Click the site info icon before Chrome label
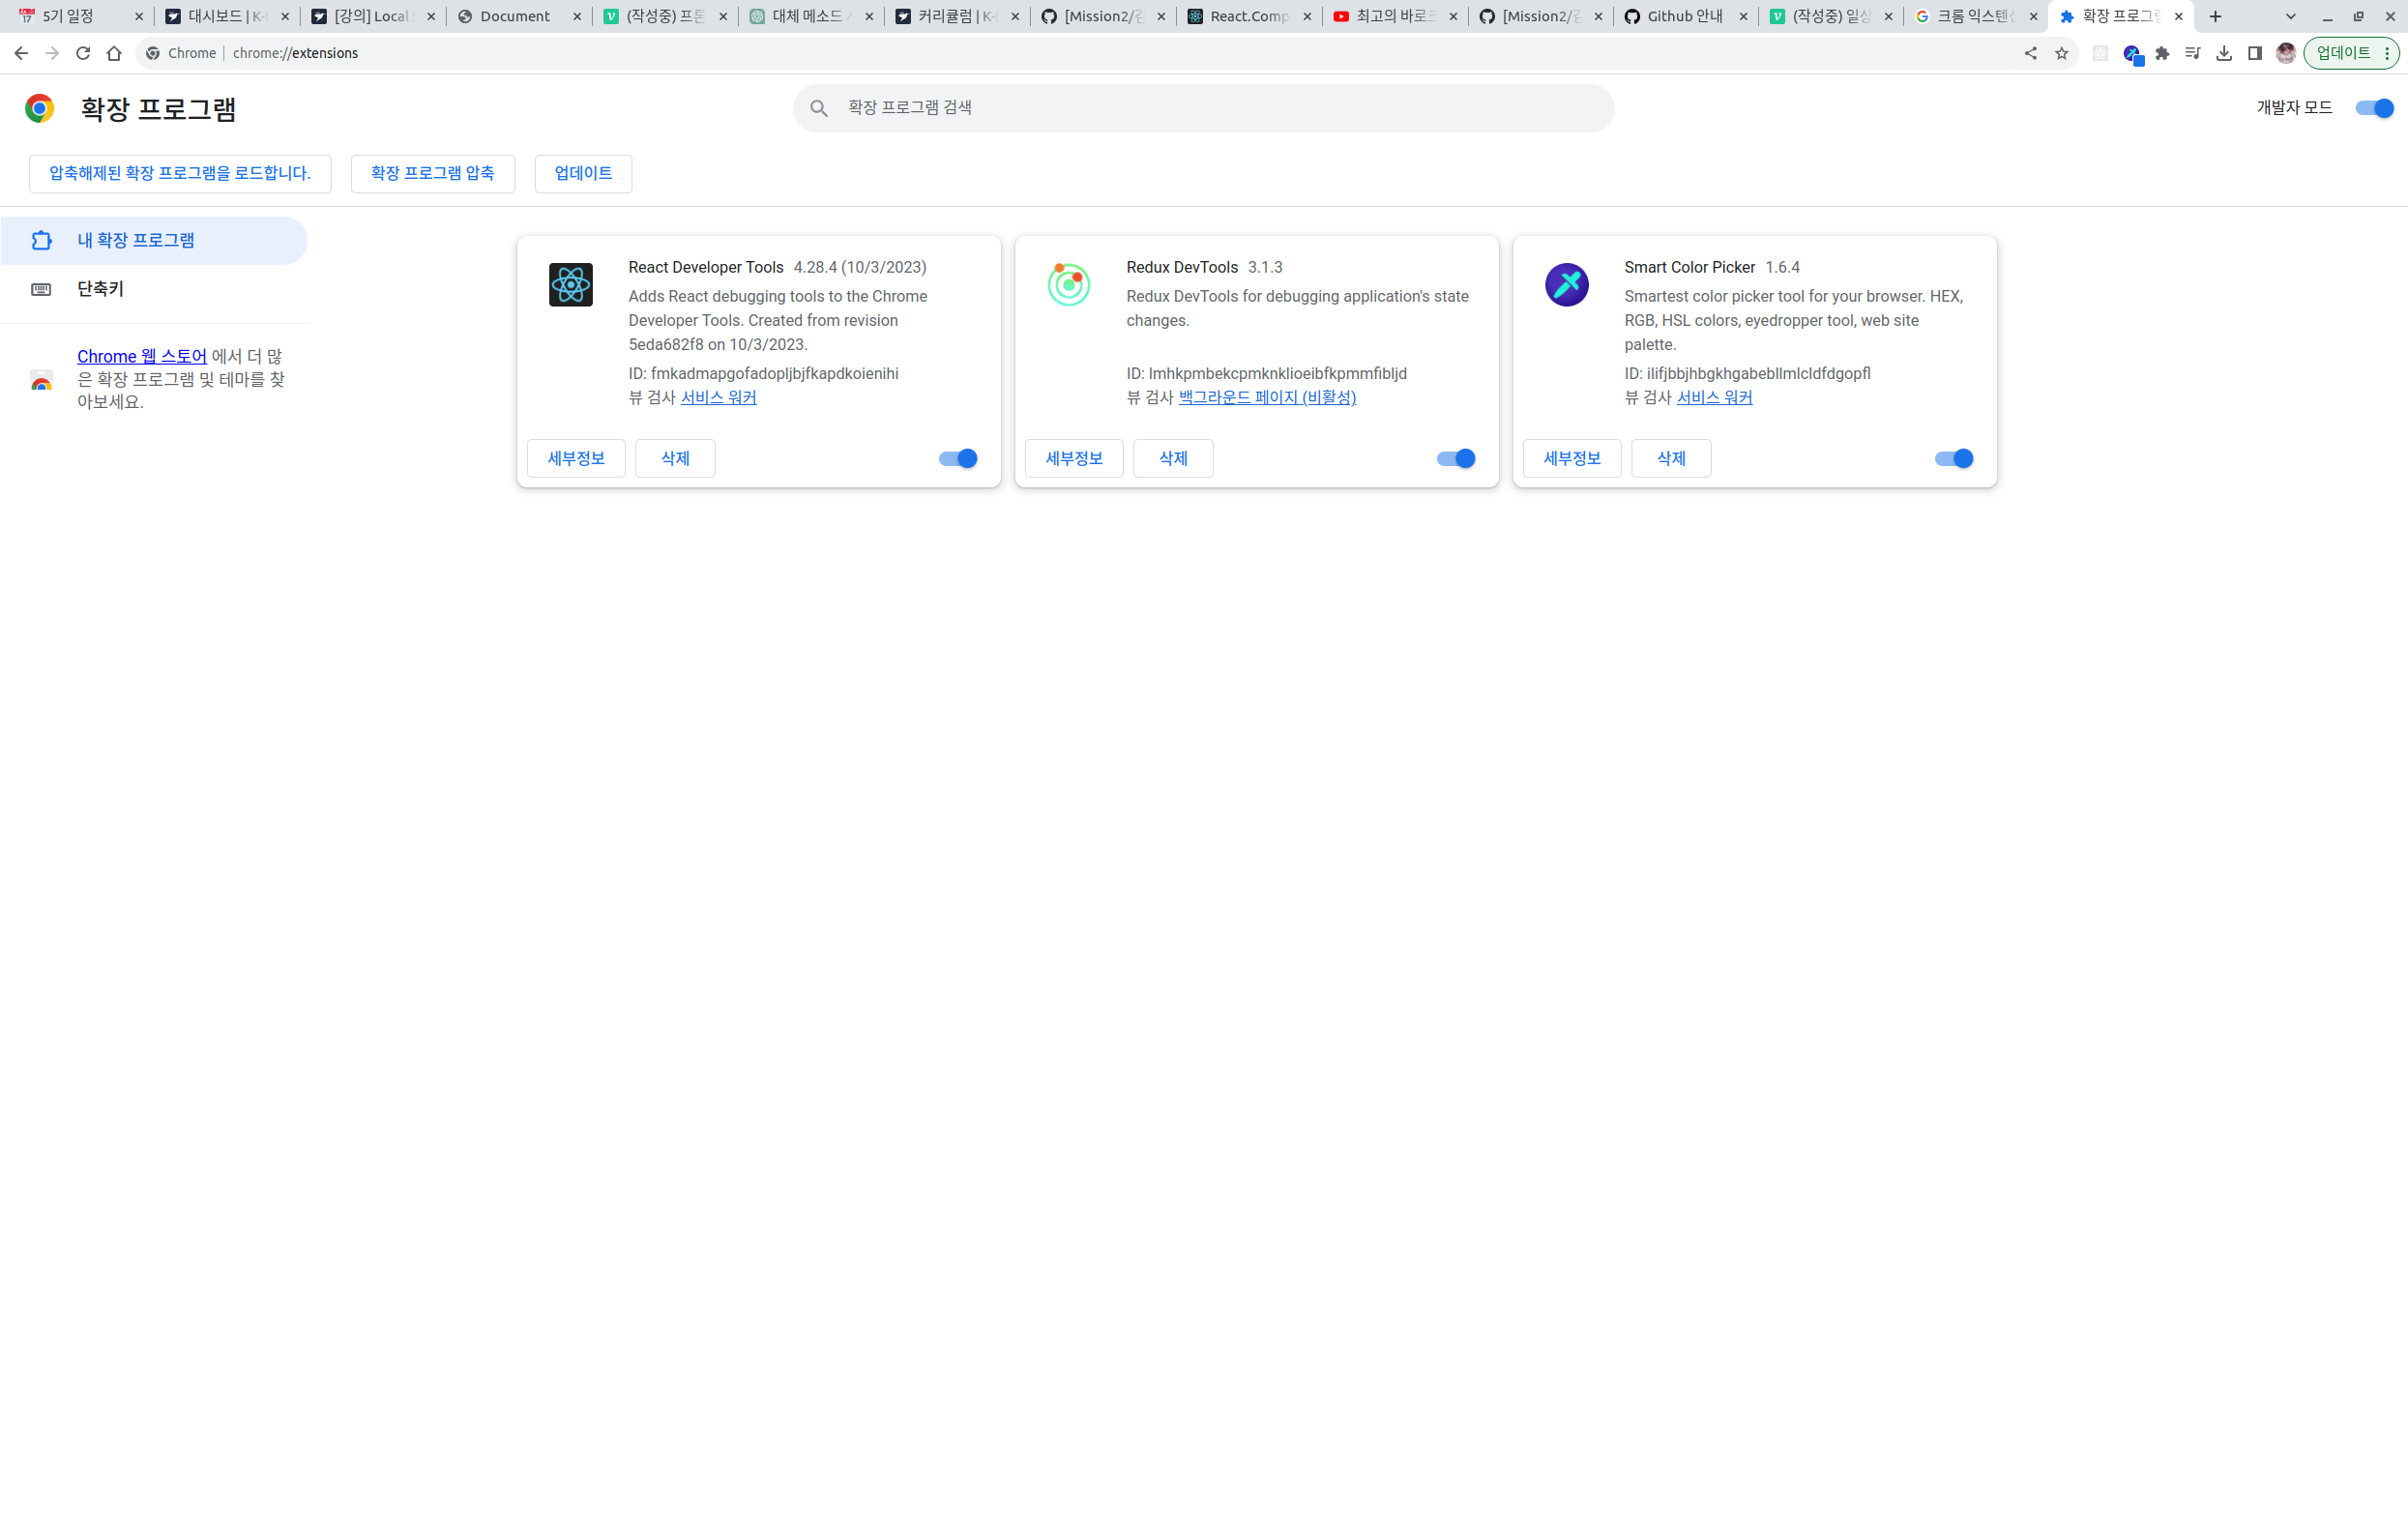2408x1521 pixels. pyautogui.click(x=153, y=53)
